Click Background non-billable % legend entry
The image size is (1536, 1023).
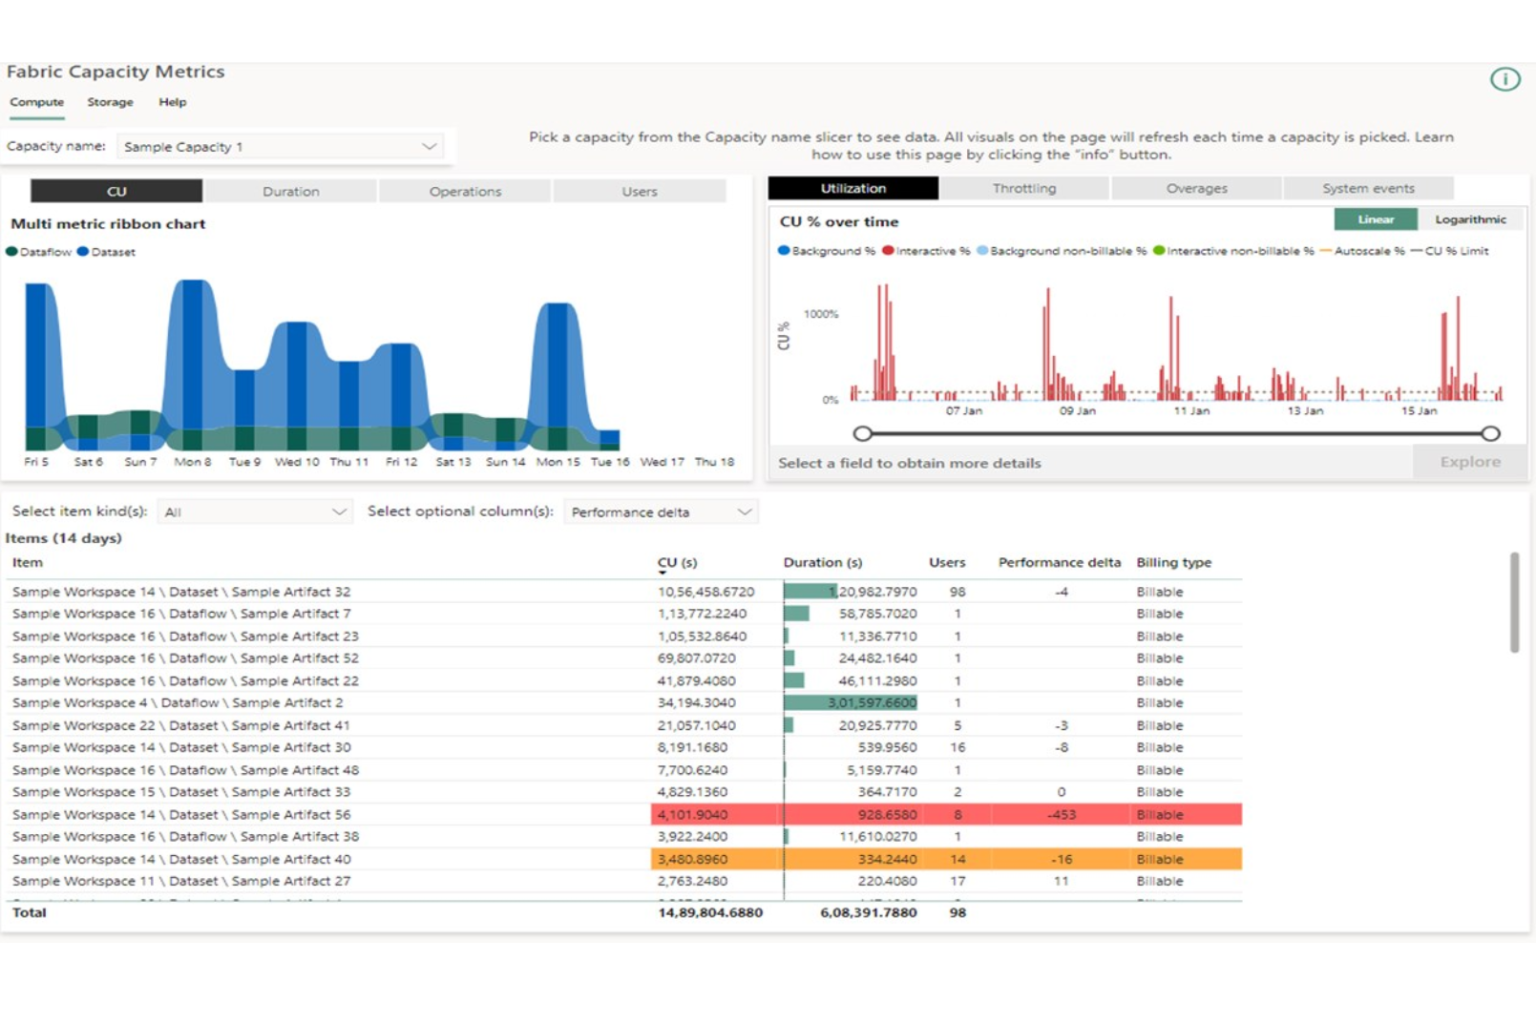coord(1061,251)
